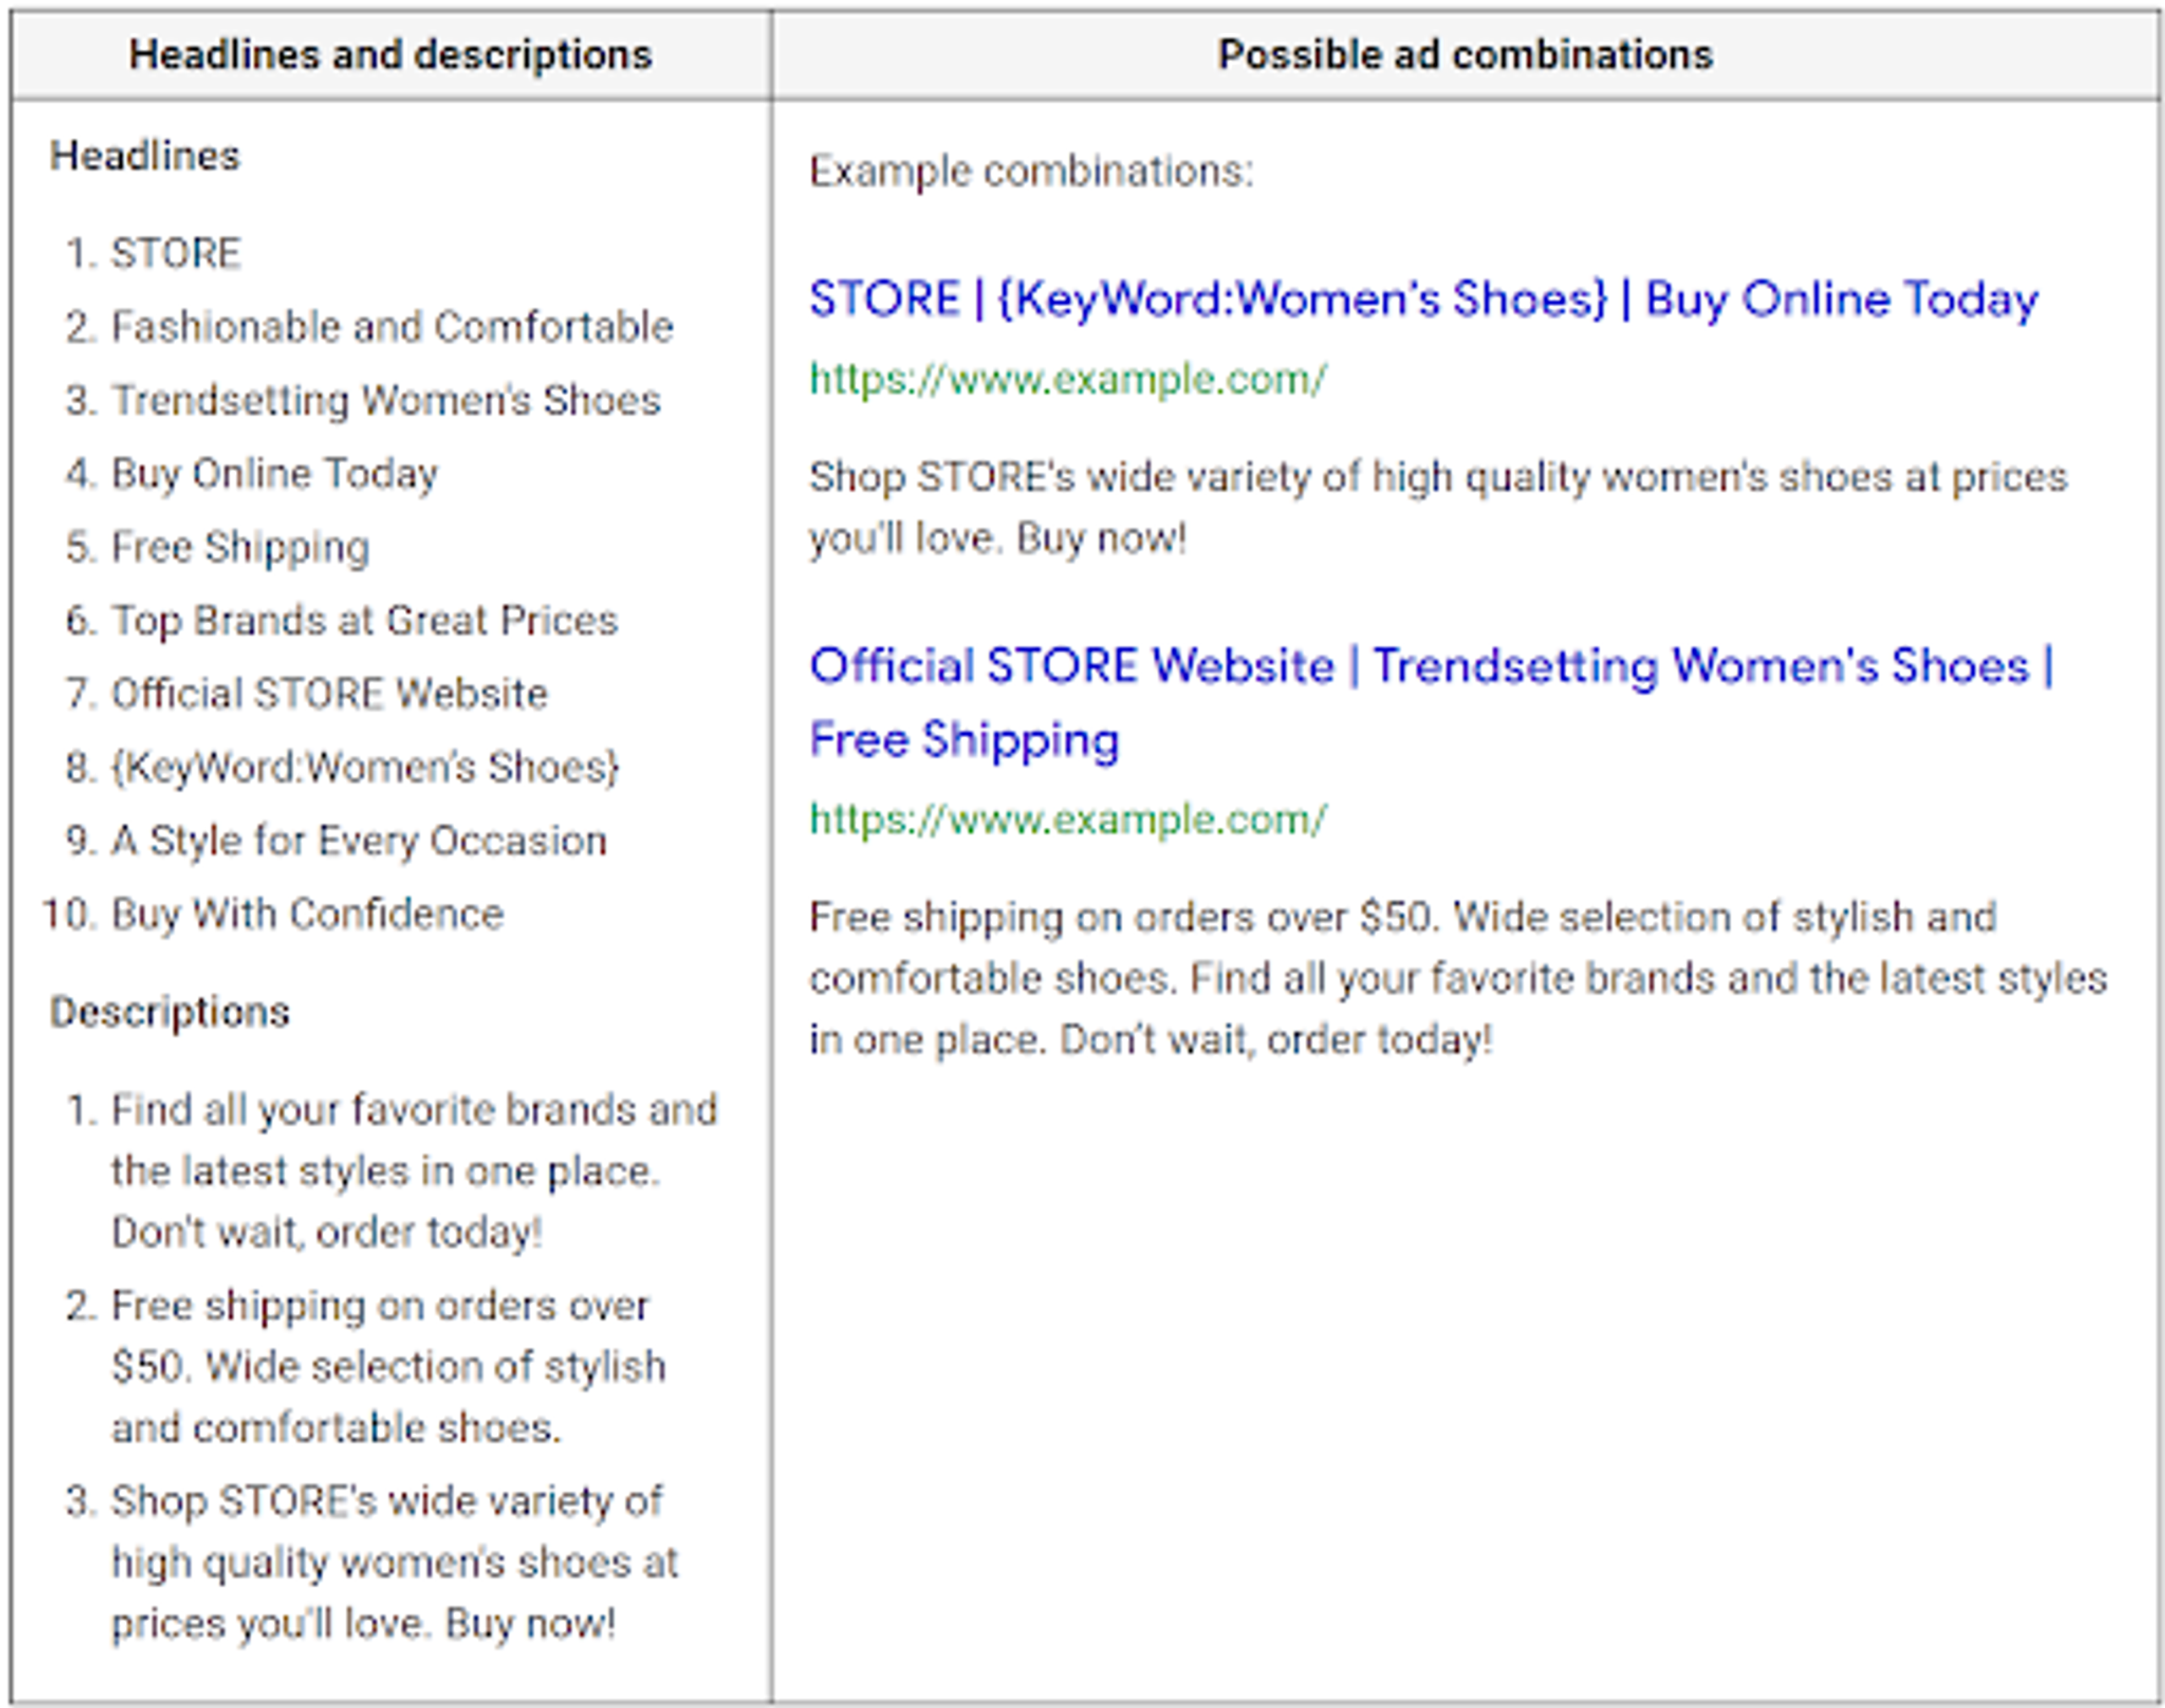2165x1708 pixels.
Task: Click description starting 'Find all your favorite brands'
Action: (414, 1170)
